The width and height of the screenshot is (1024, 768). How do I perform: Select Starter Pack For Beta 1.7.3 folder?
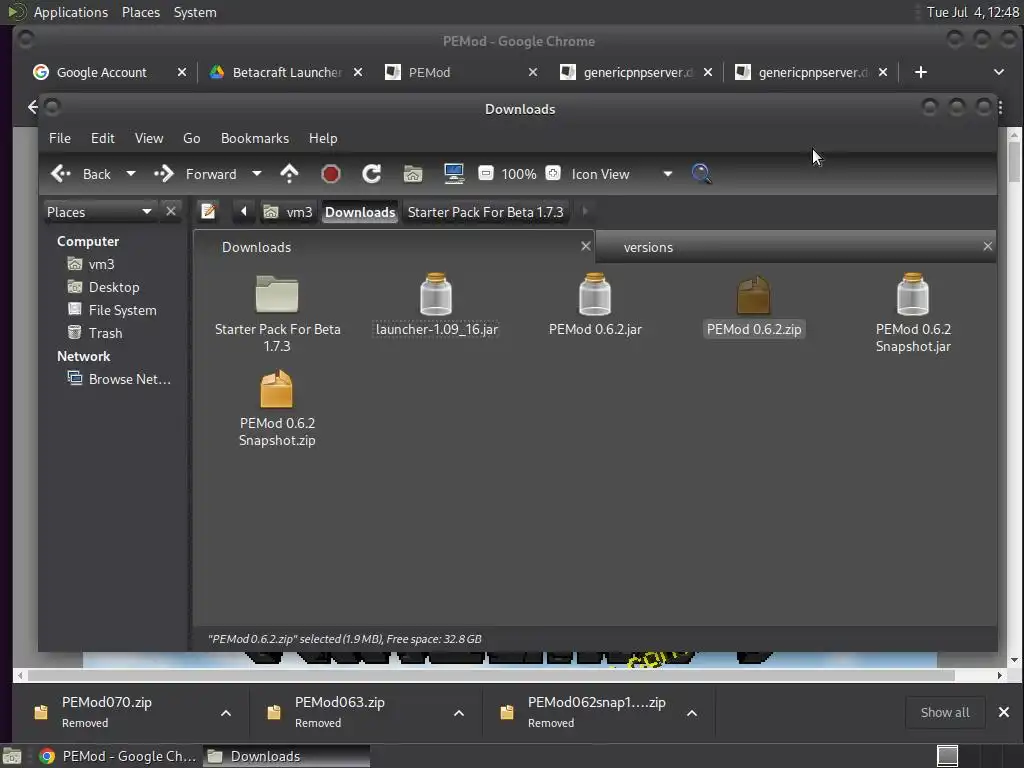(277, 313)
